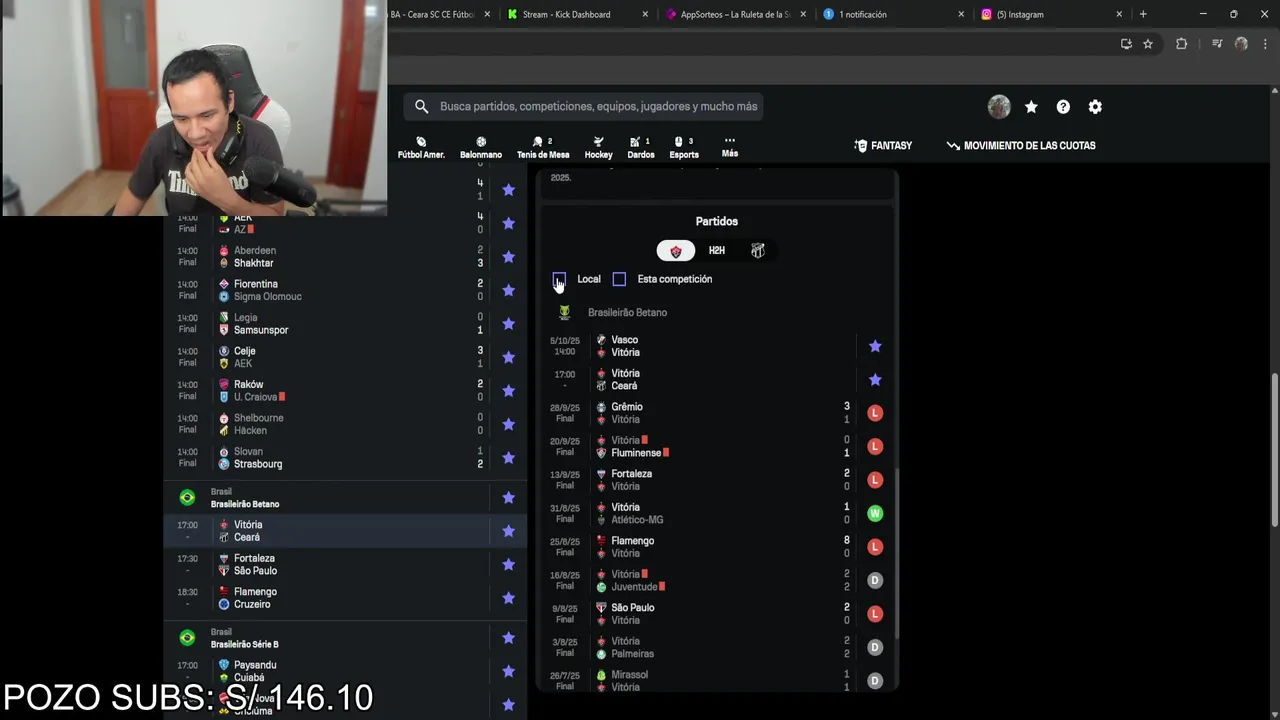Toggle favorite star for Flamengo–Cruzeiro
The image size is (1280, 720).
click(x=508, y=598)
